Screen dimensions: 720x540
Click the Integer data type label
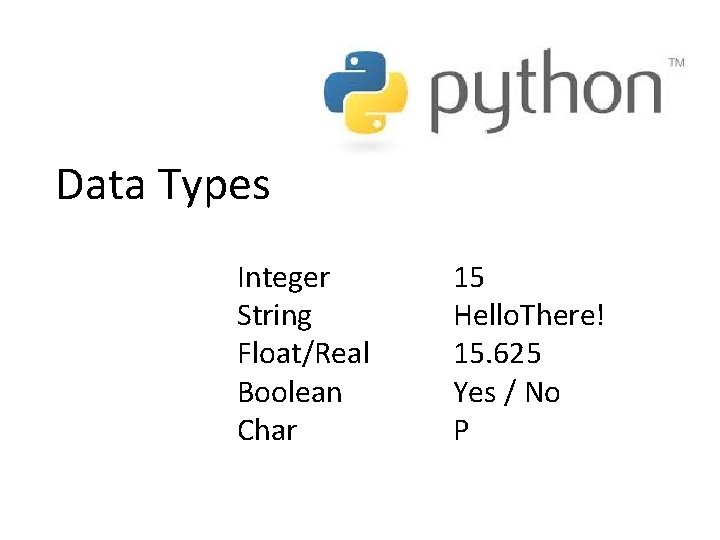click(x=283, y=277)
